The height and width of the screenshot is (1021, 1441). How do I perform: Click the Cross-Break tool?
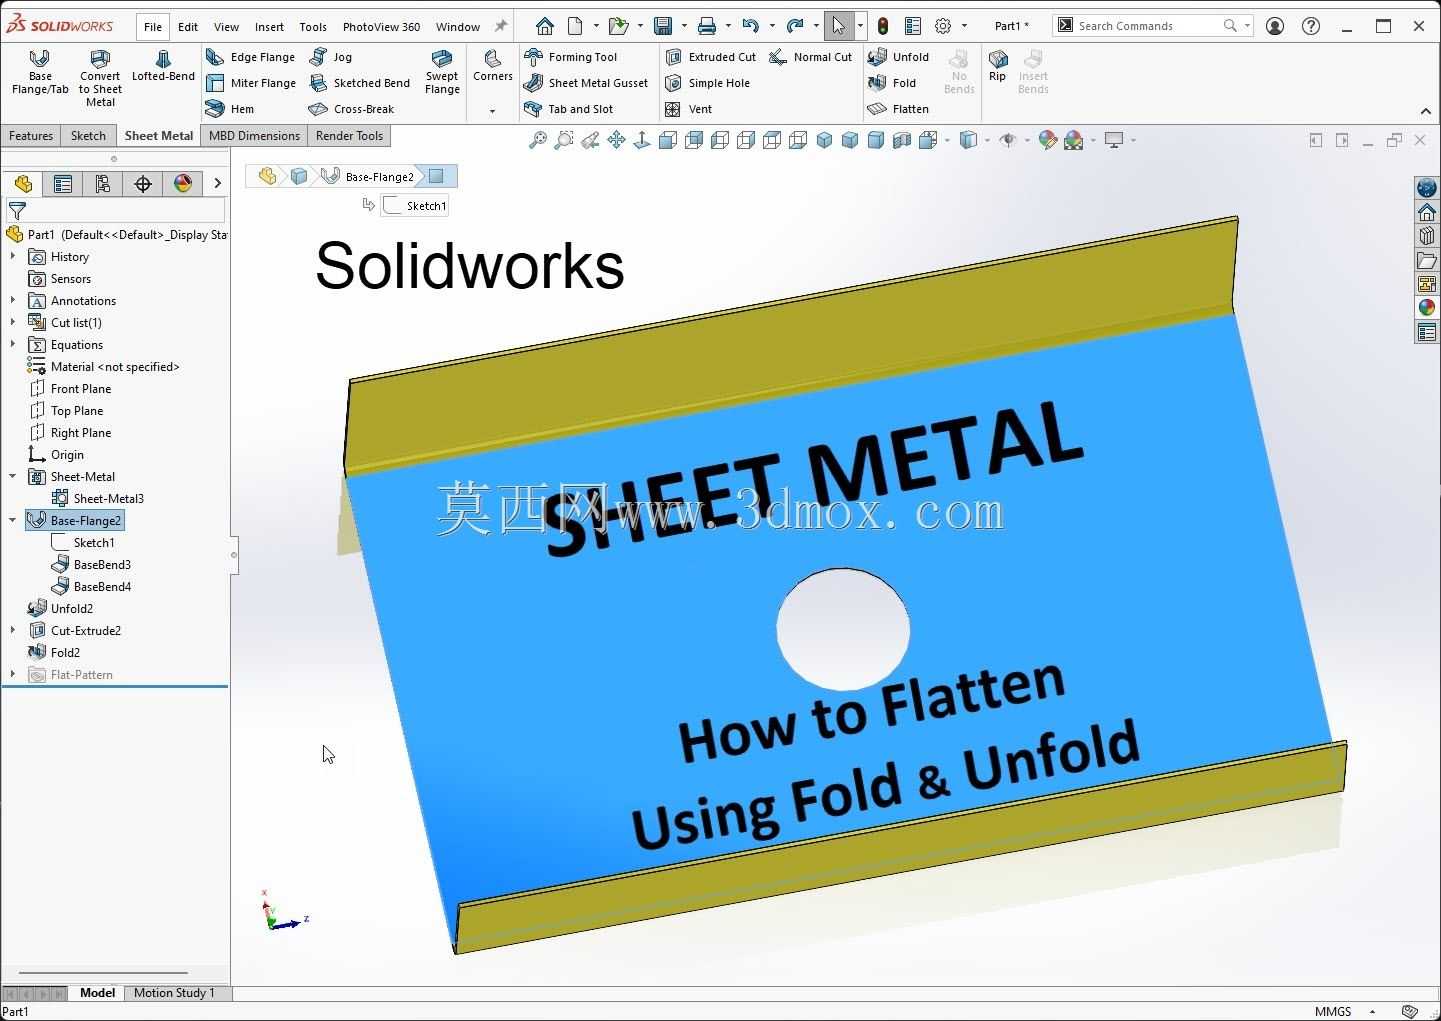click(352, 109)
